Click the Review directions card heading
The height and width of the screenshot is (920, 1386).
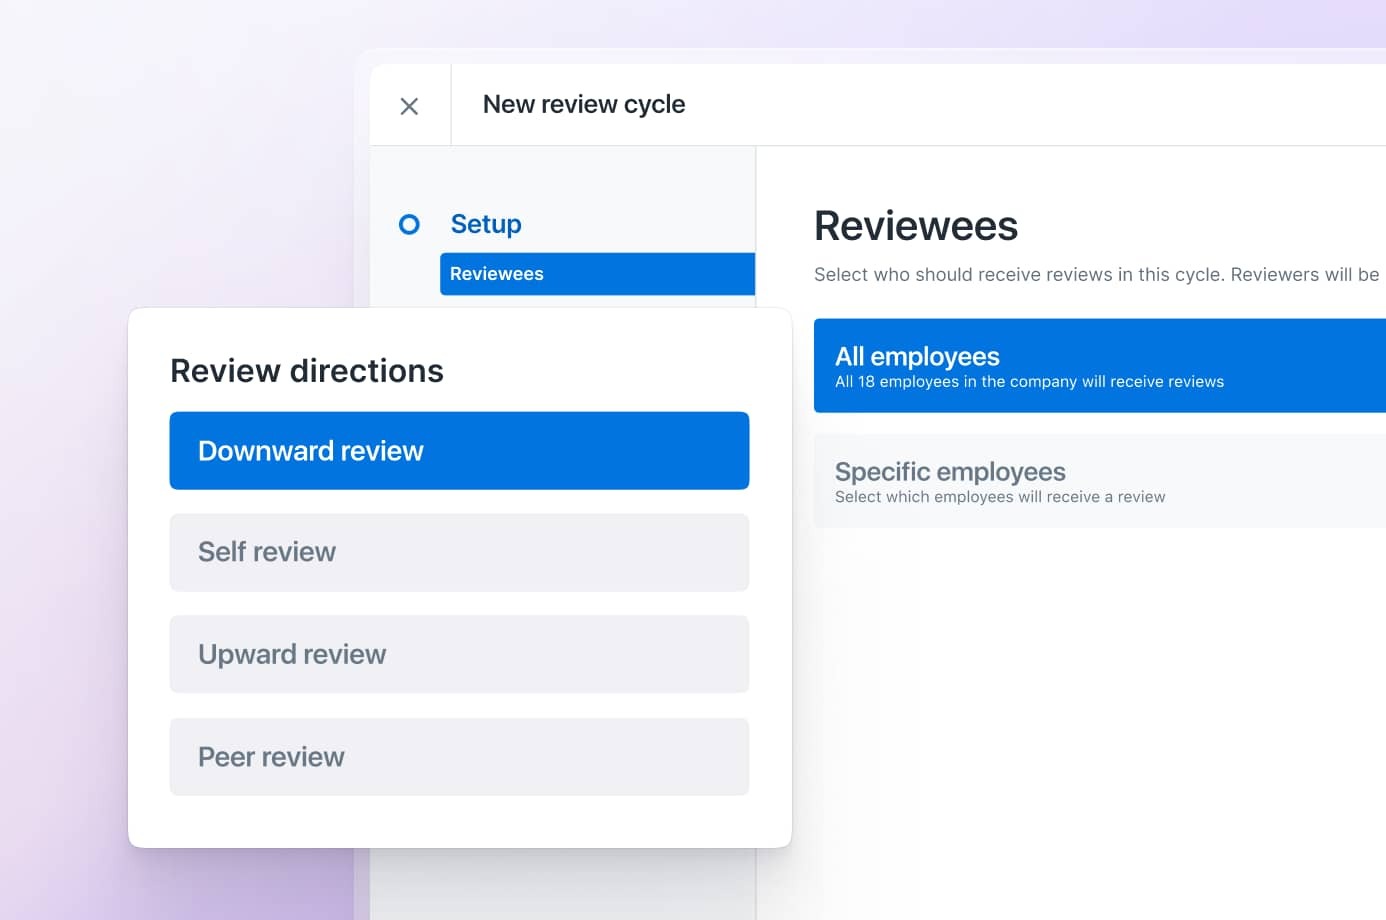[x=307, y=371]
